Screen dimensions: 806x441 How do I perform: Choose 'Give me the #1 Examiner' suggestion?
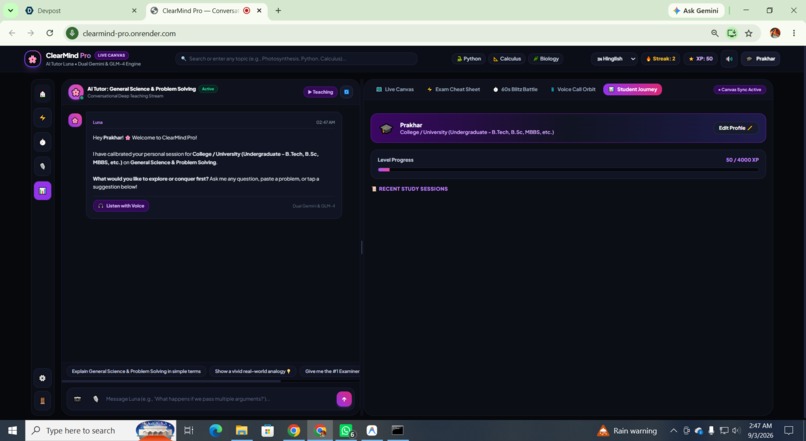click(330, 371)
